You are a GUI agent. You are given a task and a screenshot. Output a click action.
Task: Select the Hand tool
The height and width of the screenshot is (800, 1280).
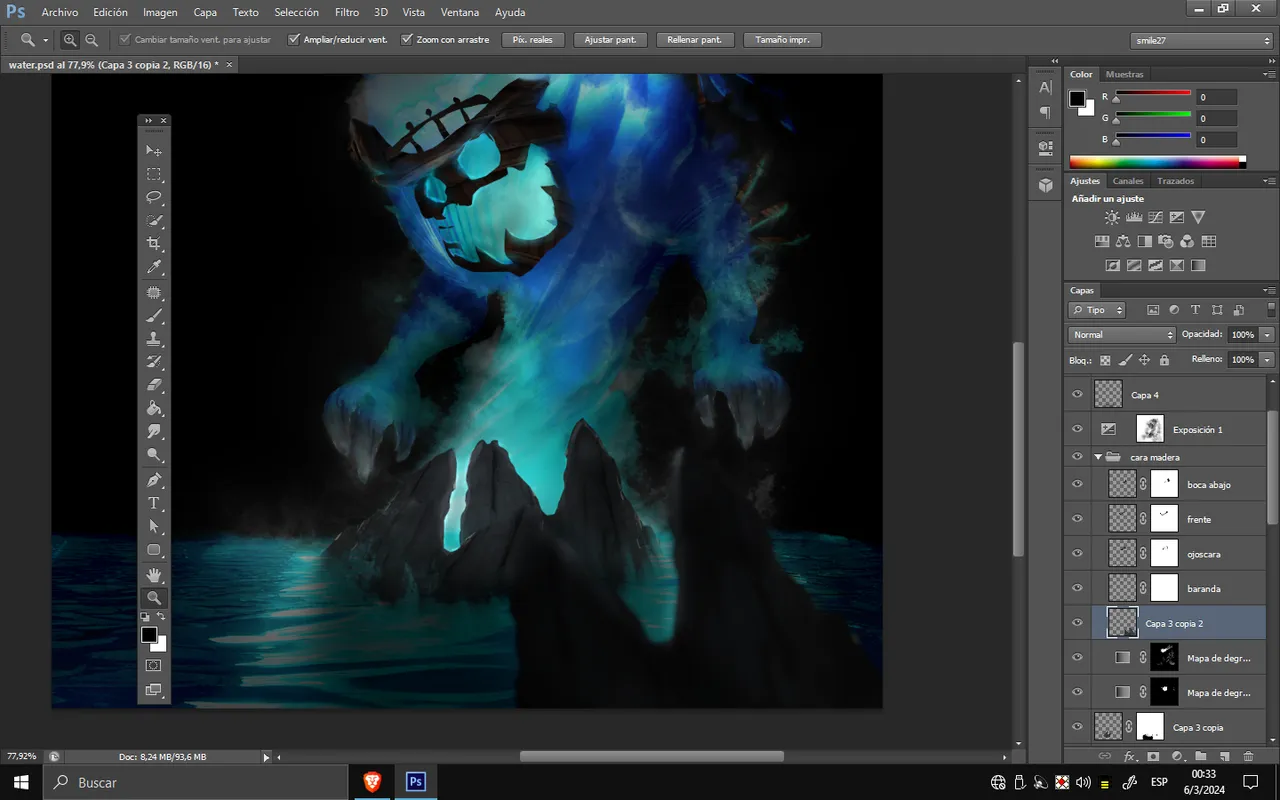154,574
